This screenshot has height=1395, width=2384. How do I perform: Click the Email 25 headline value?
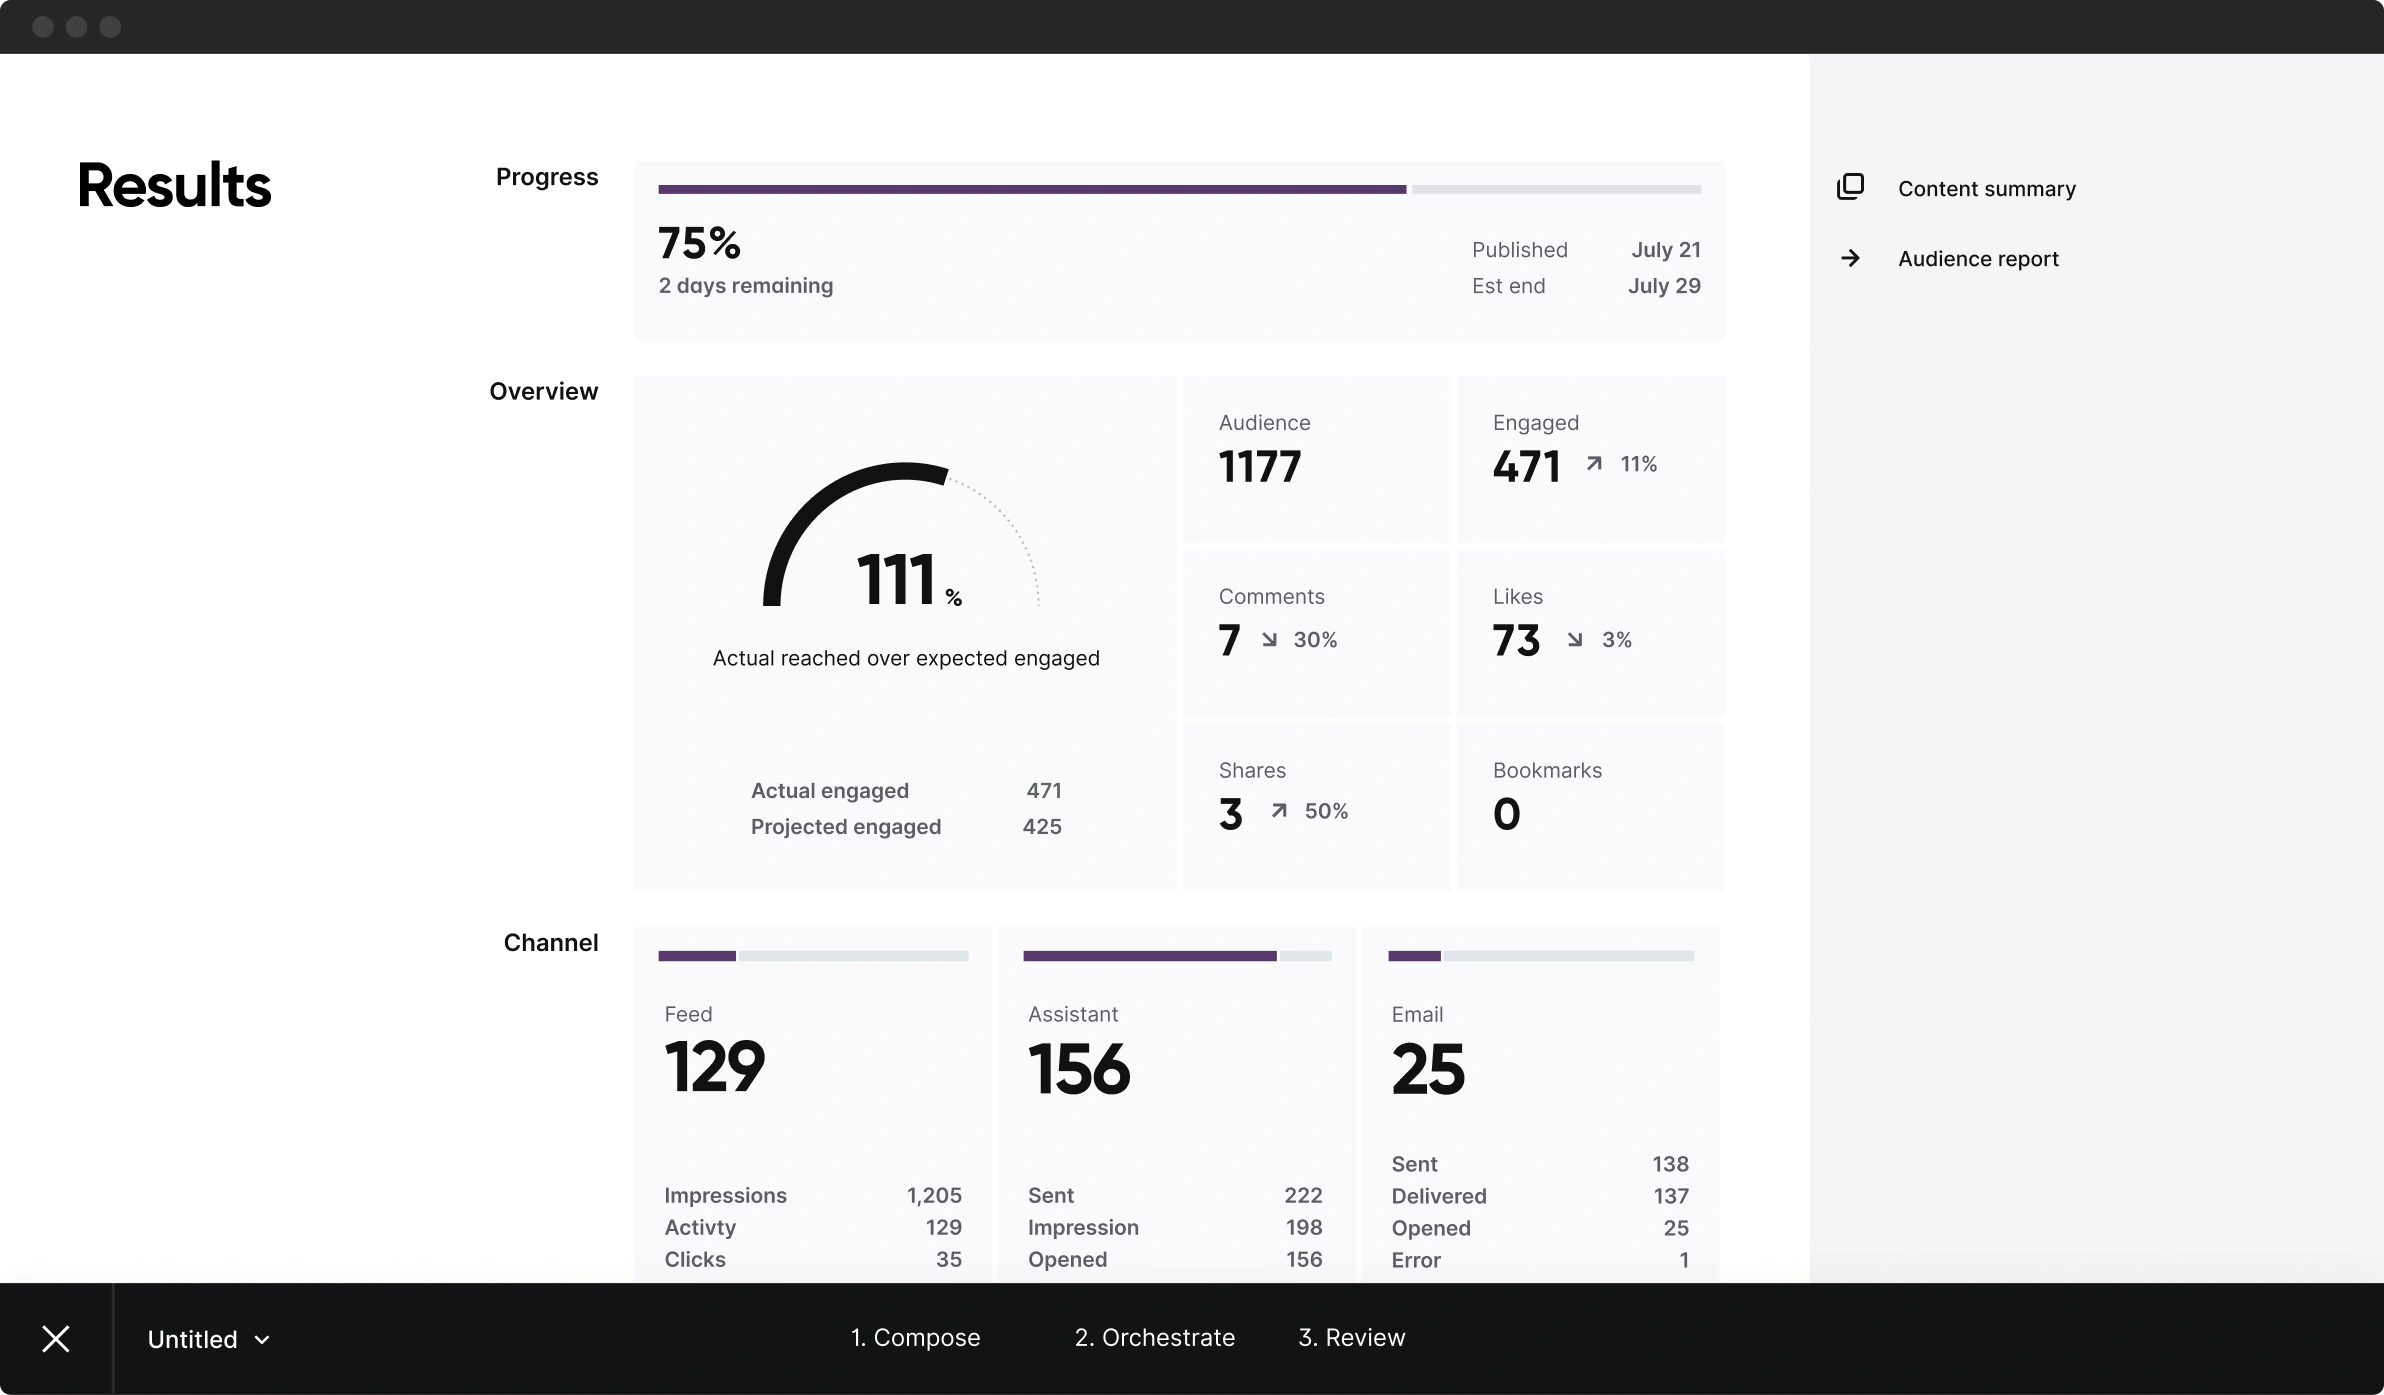pos(1428,1069)
